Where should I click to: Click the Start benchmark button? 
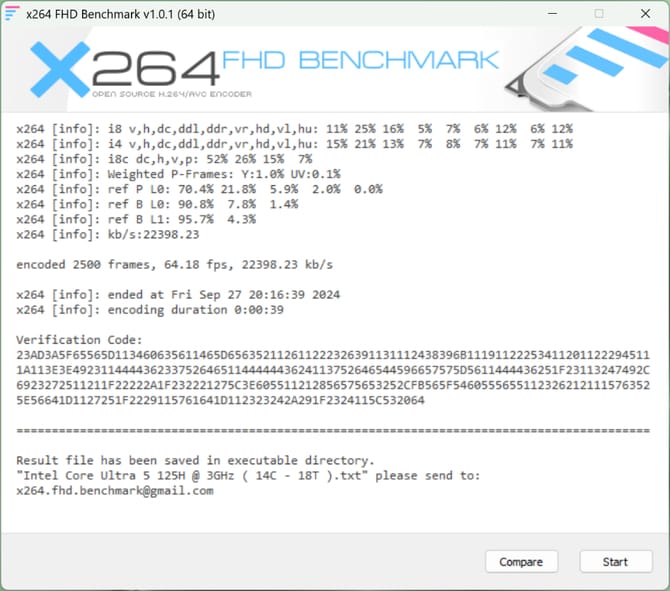point(616,562)
